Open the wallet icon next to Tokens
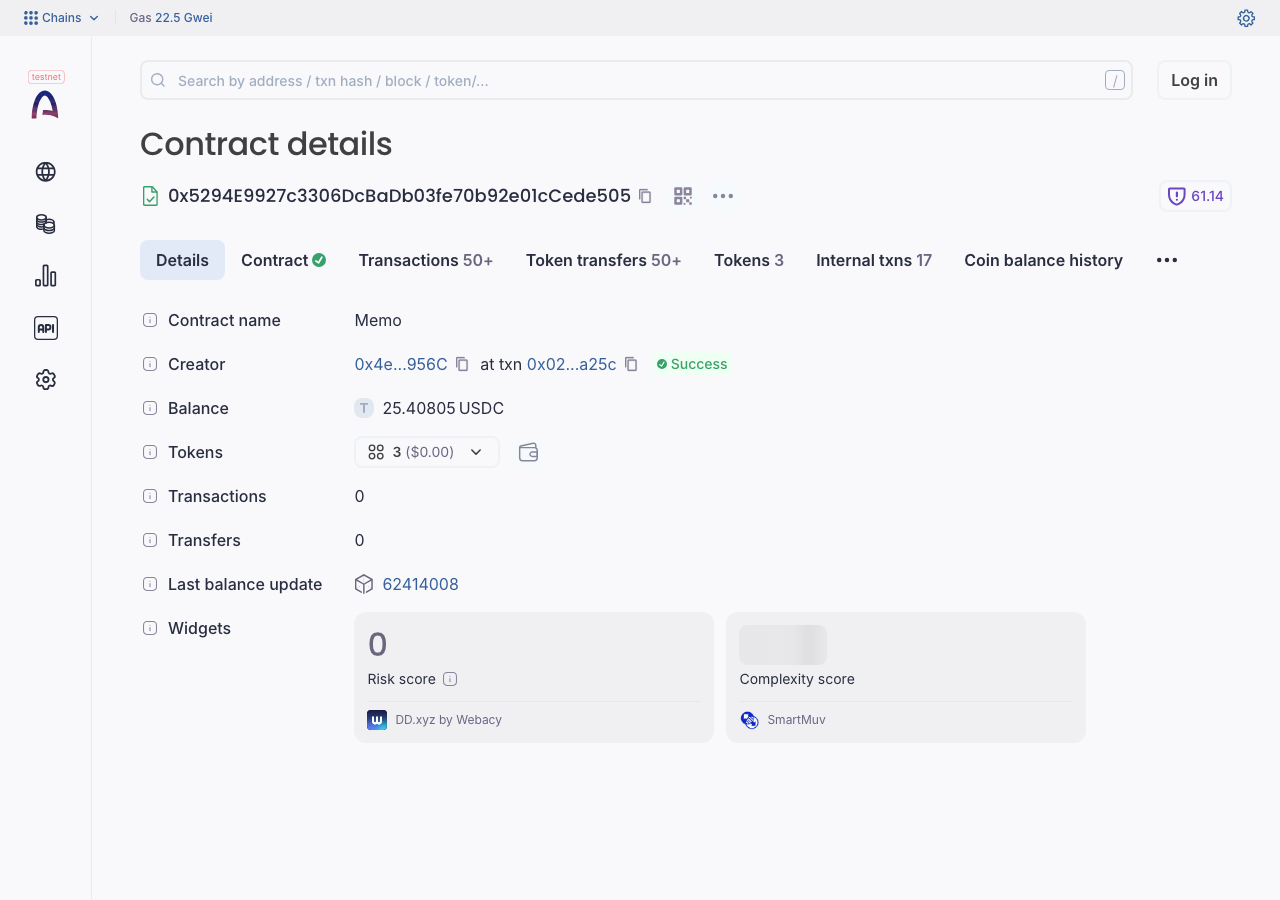This screenshot has width=1280, height=900. [x=529, y=452]
